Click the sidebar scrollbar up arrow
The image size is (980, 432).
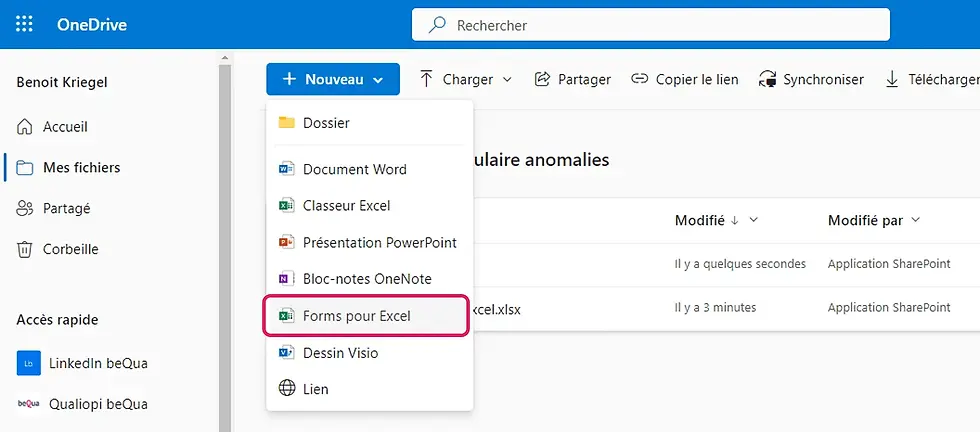tap(225, 58)
